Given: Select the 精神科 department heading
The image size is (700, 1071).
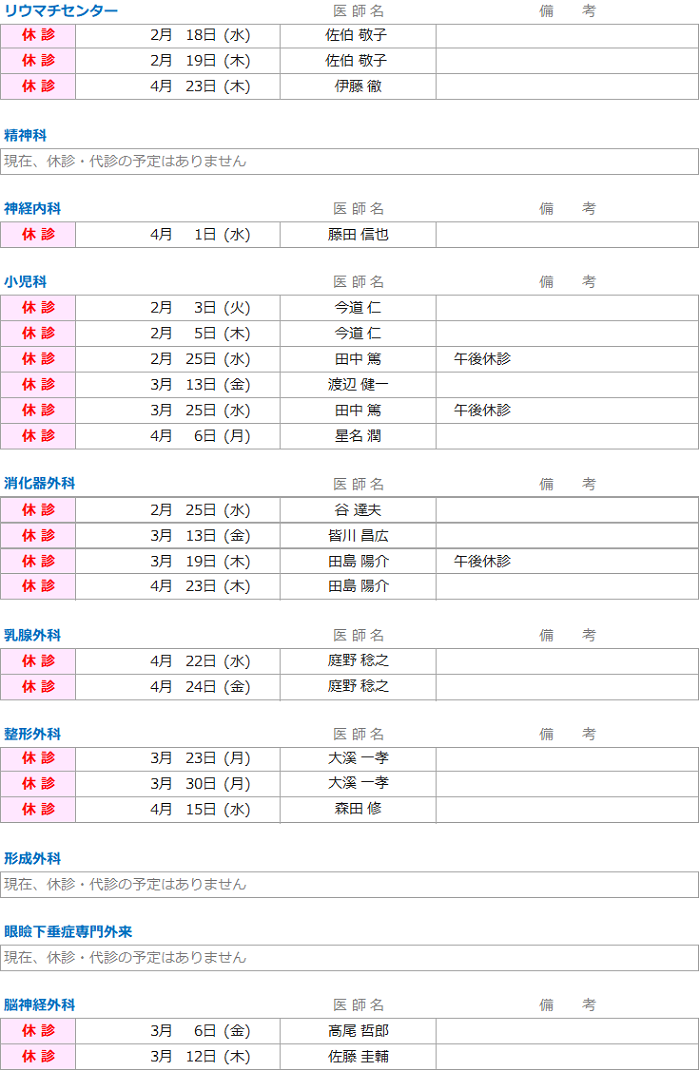Looking at the screenshot, I should point(25,135).
